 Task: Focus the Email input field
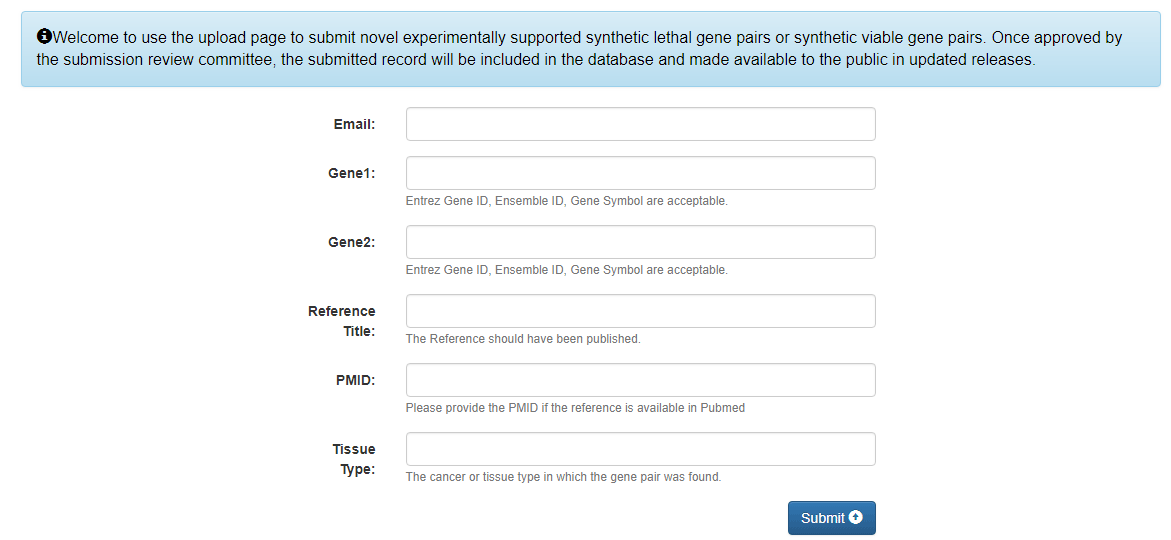[640, 124]
